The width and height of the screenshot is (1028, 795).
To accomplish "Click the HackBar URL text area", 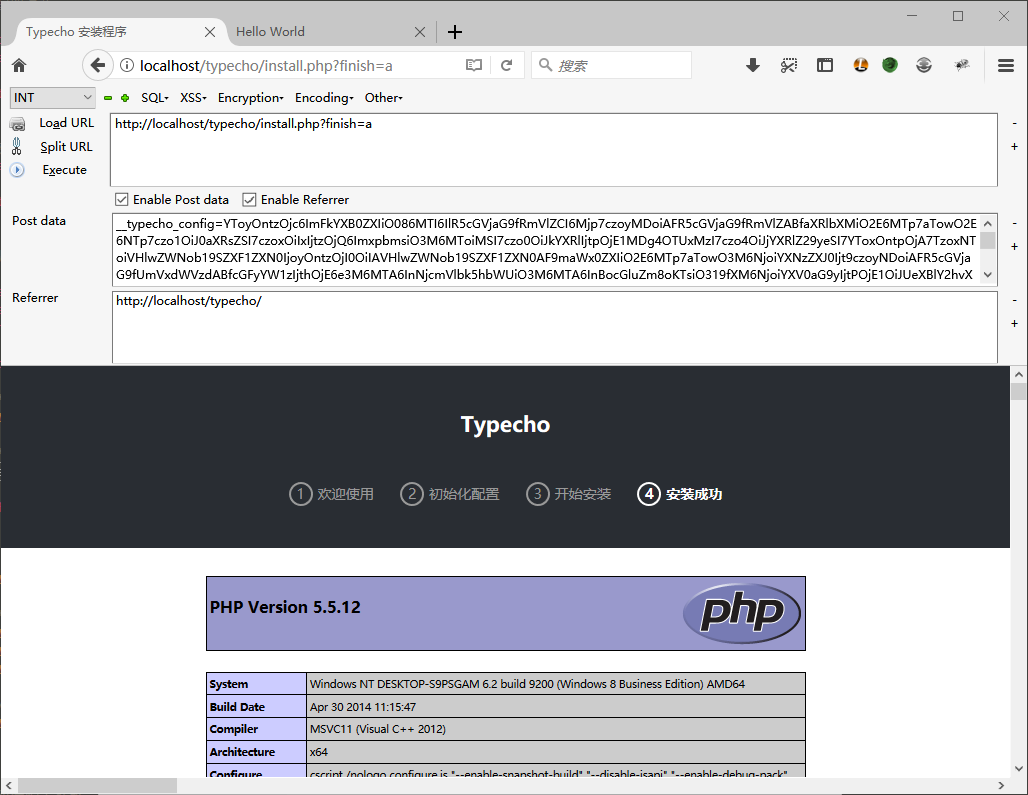I will coord(554,150).
